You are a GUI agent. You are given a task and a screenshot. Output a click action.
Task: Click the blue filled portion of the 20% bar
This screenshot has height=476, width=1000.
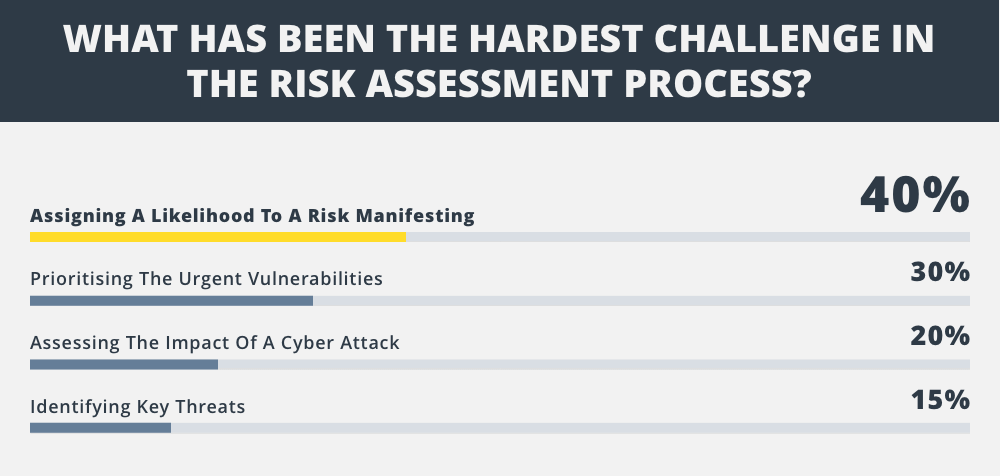point(124,364)
